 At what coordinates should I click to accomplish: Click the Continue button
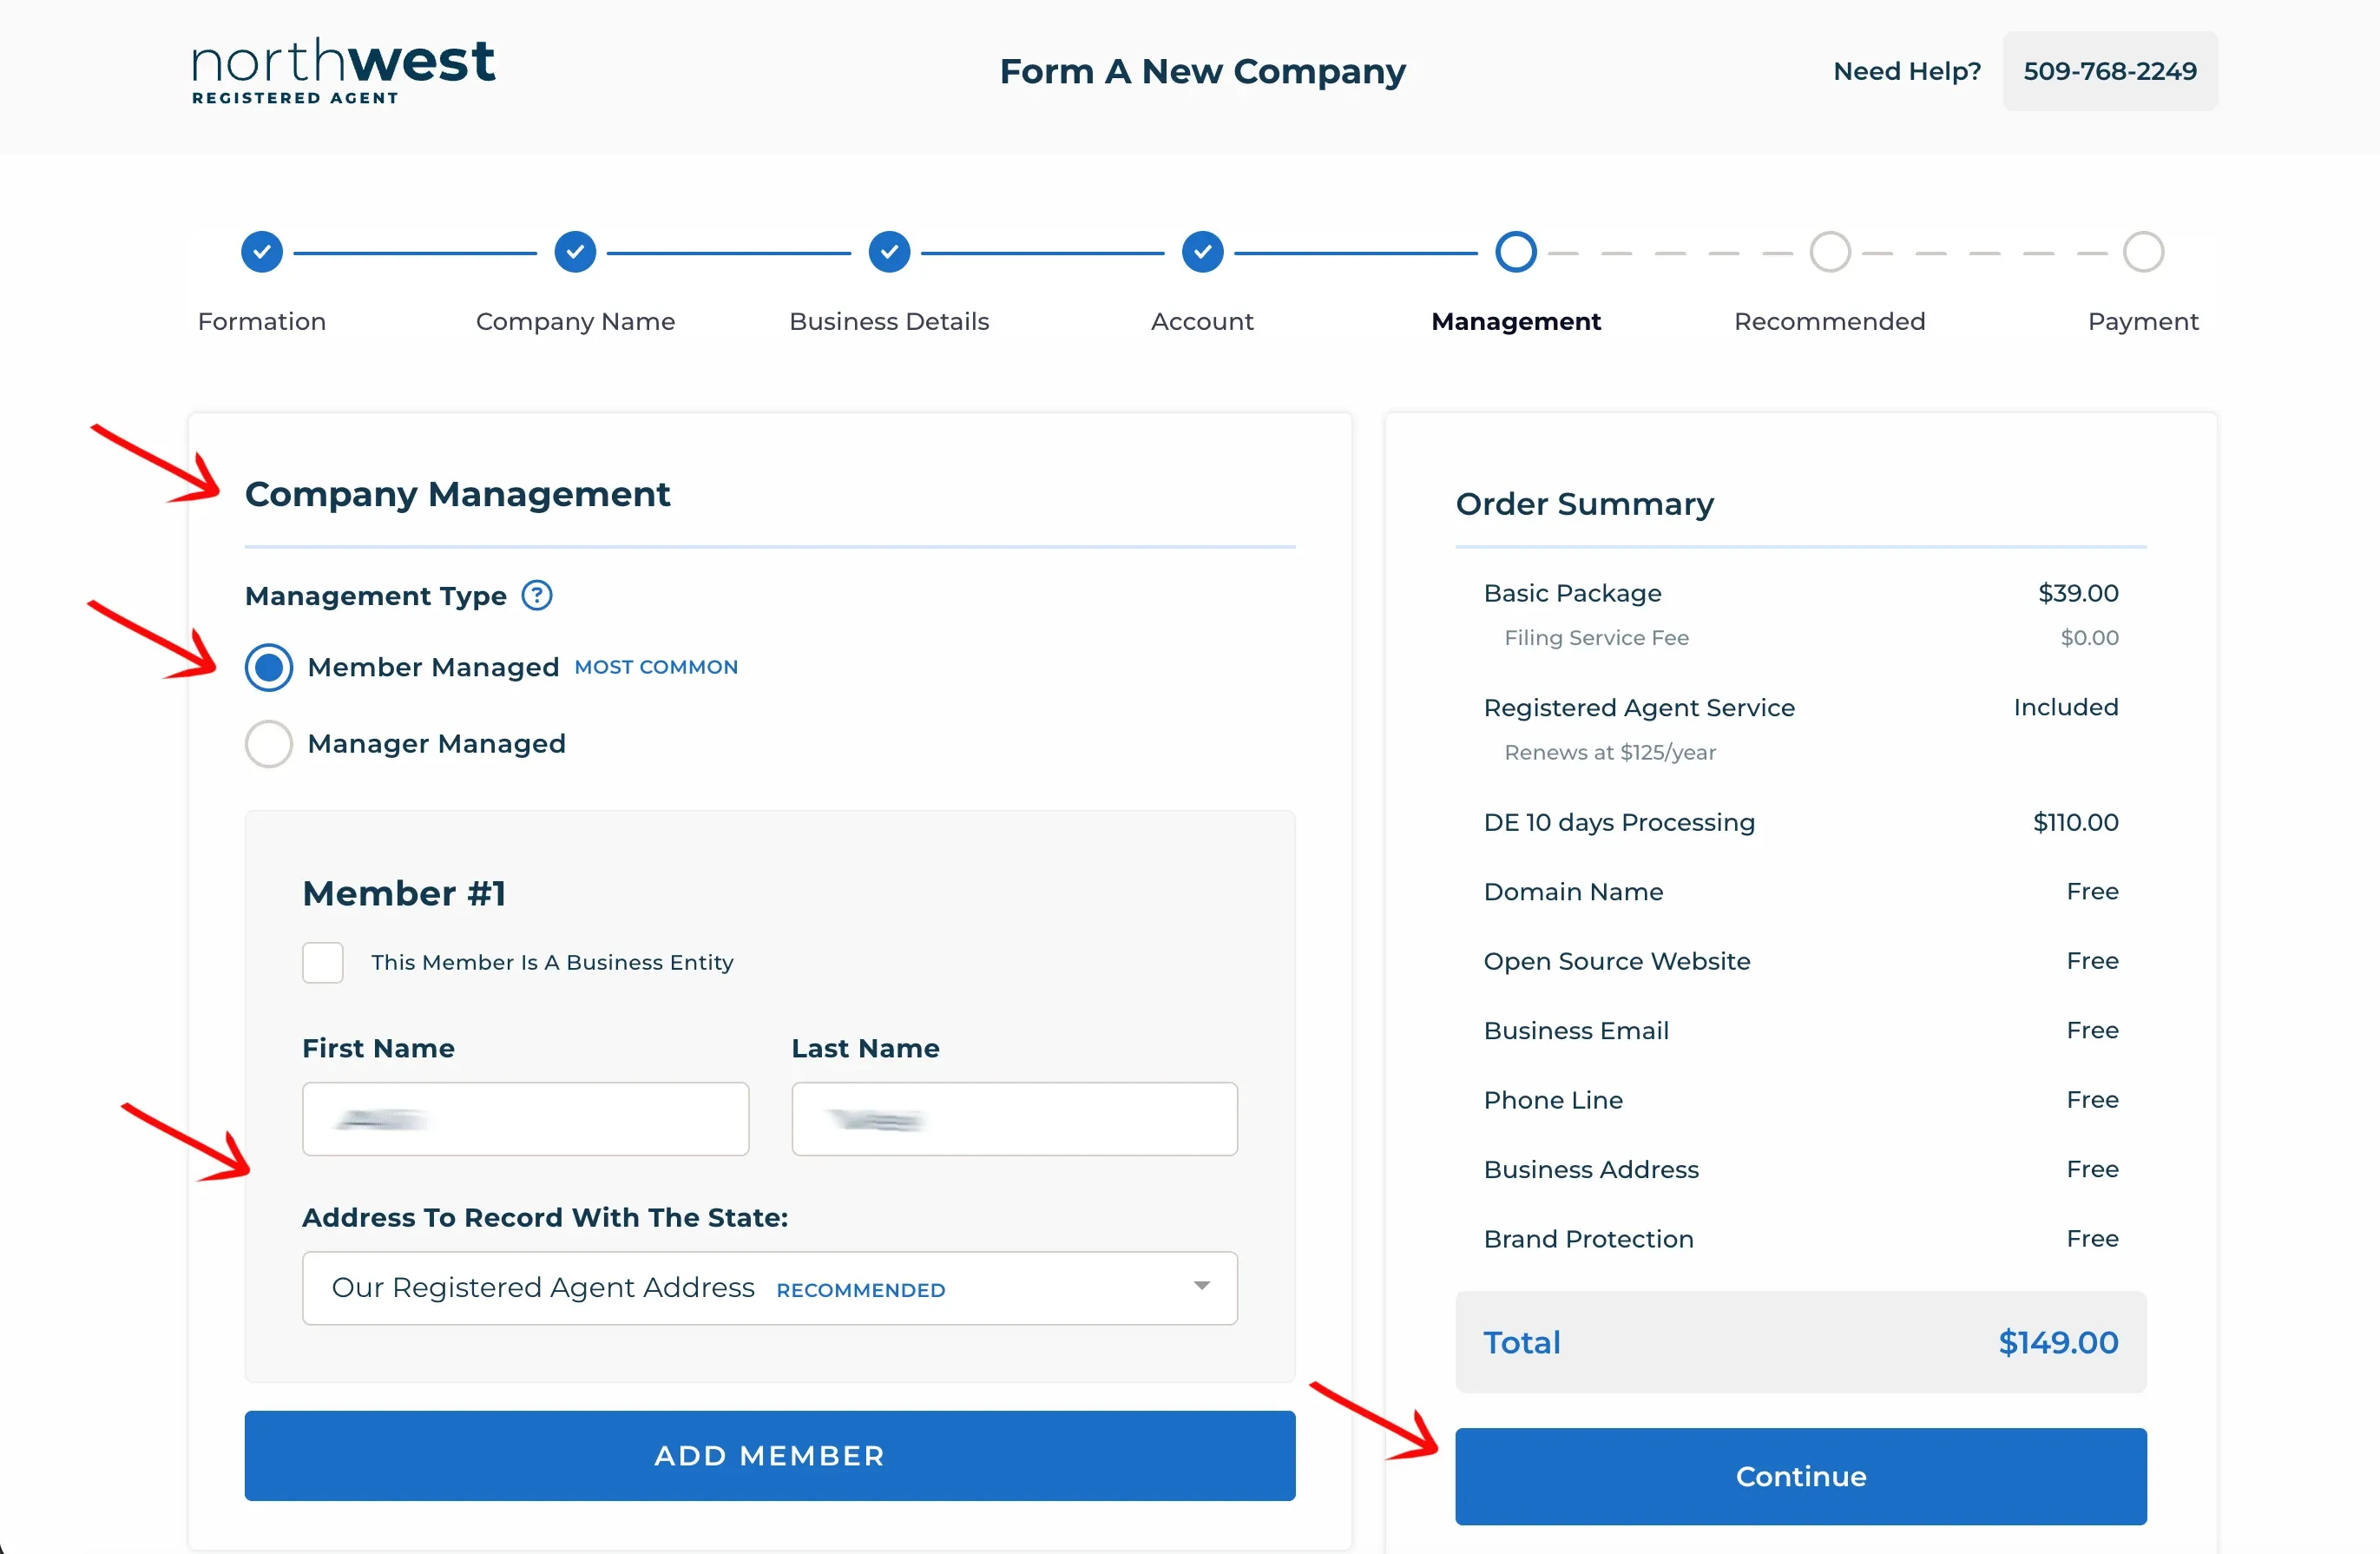1801,1476
